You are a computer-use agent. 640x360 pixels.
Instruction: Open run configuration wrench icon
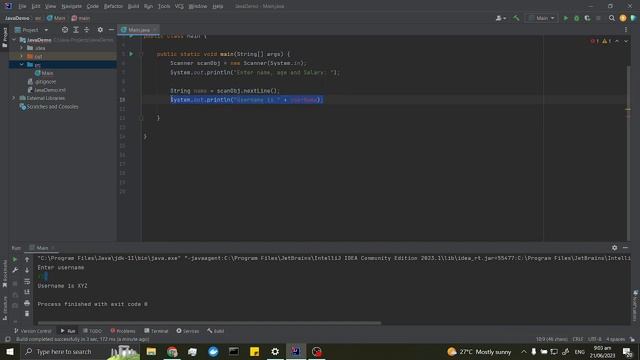click(15, 270)
